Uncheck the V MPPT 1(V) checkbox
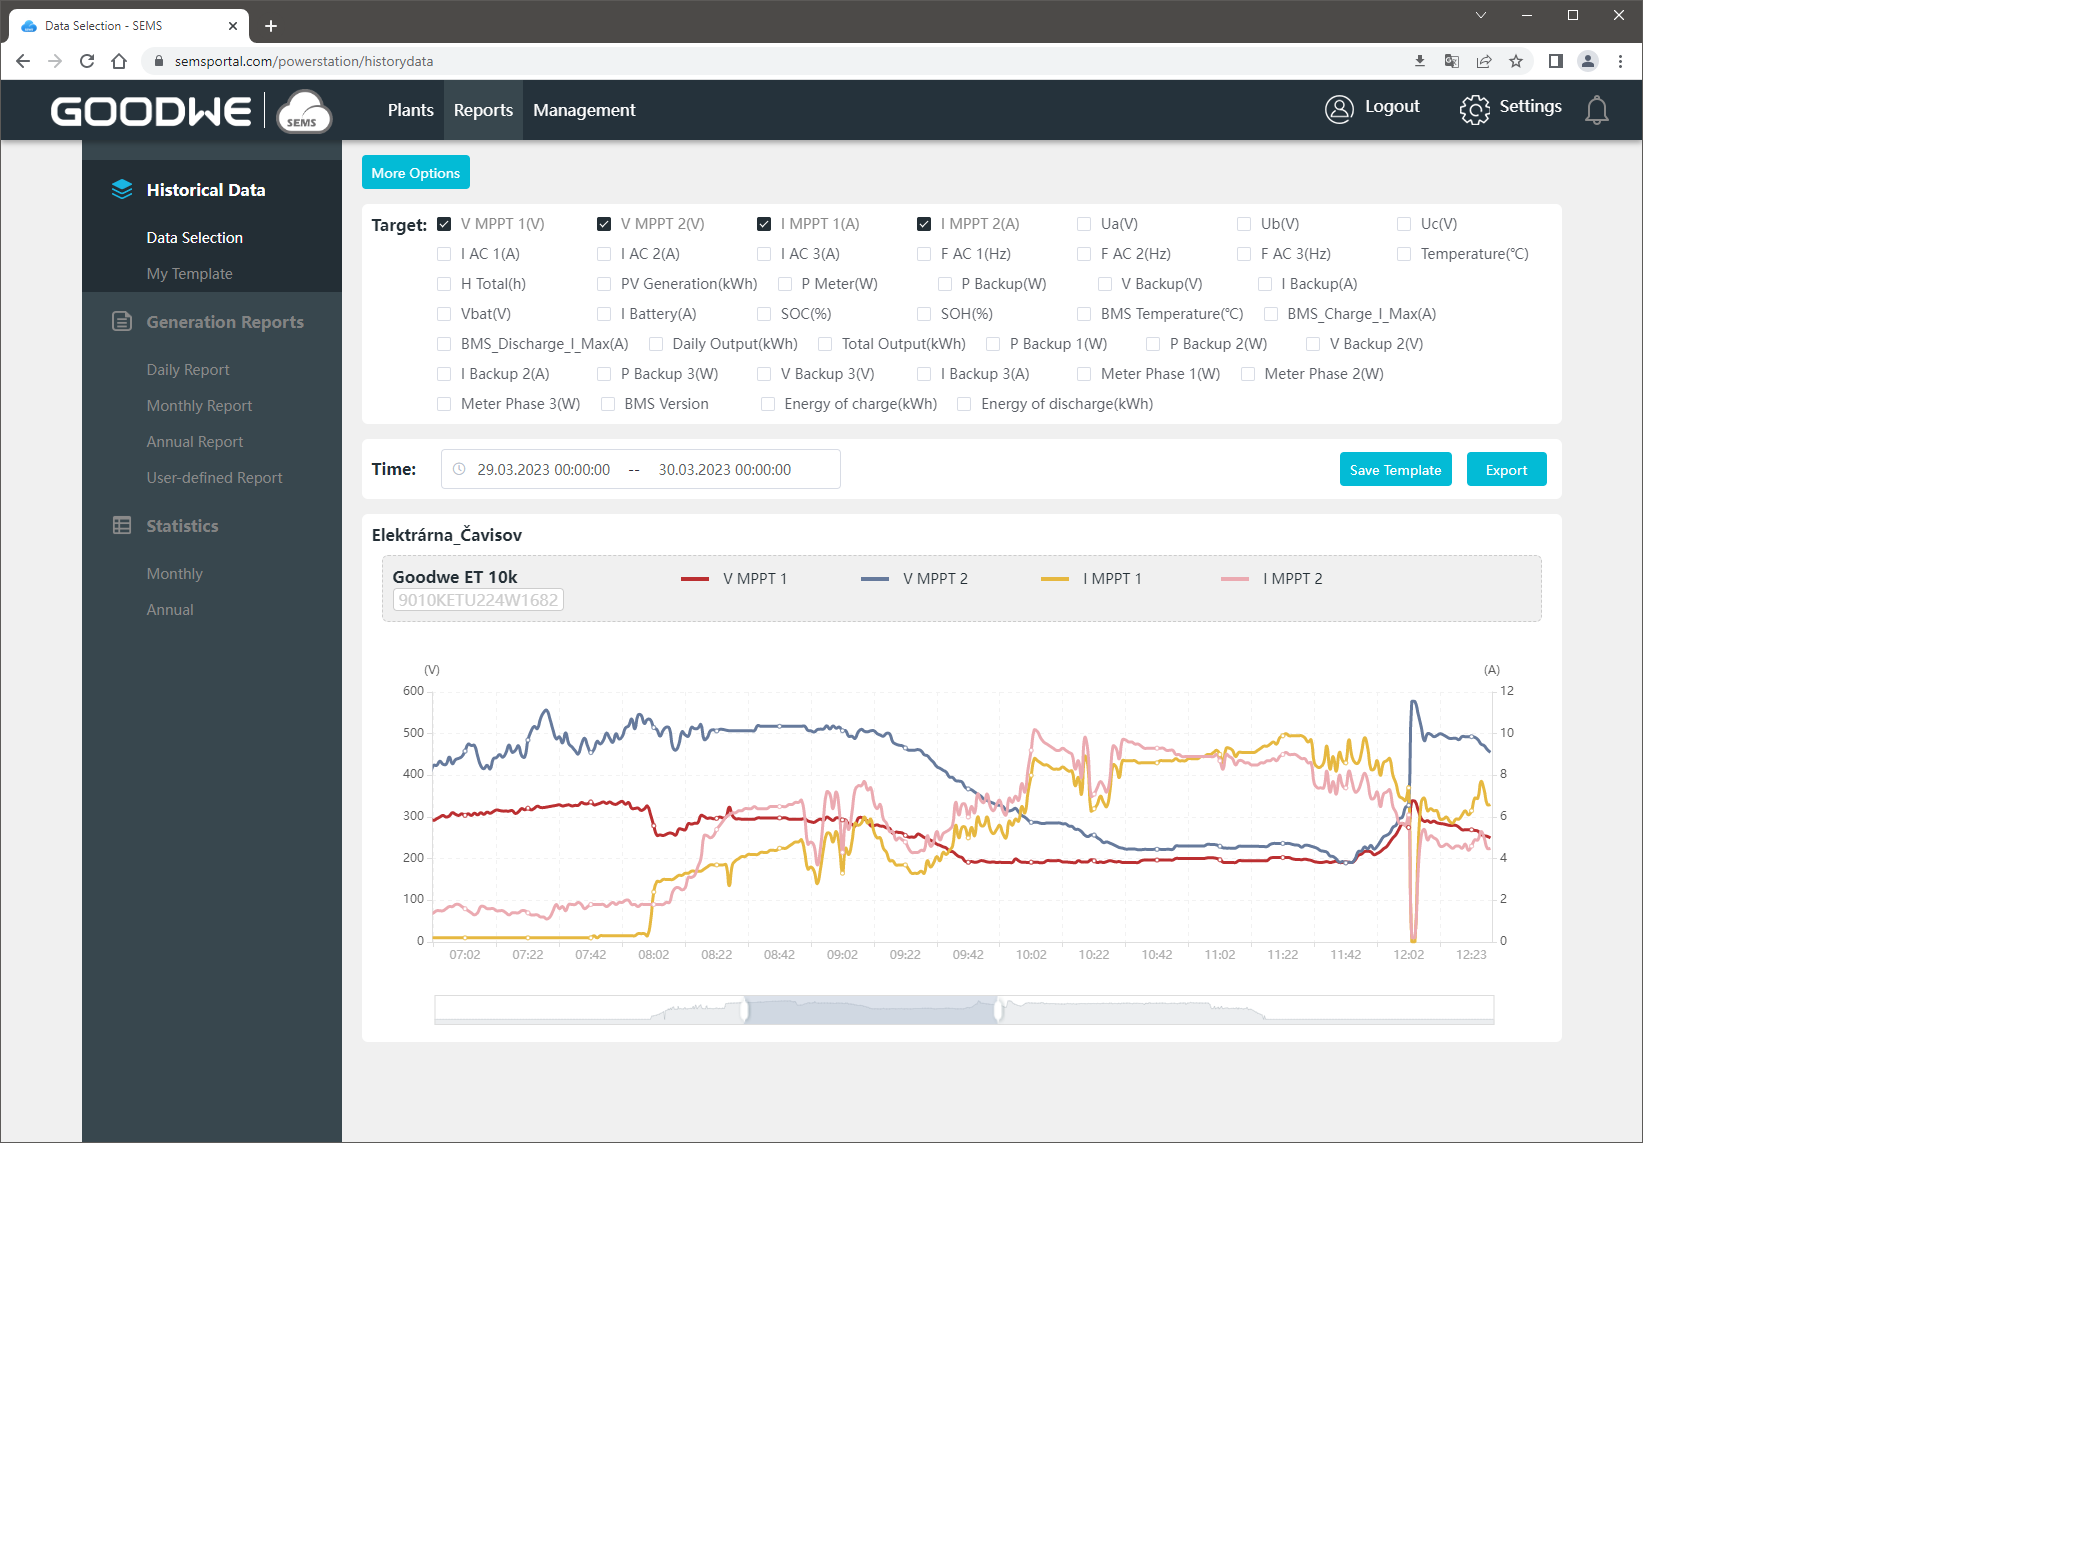 [x=444, y=224]
